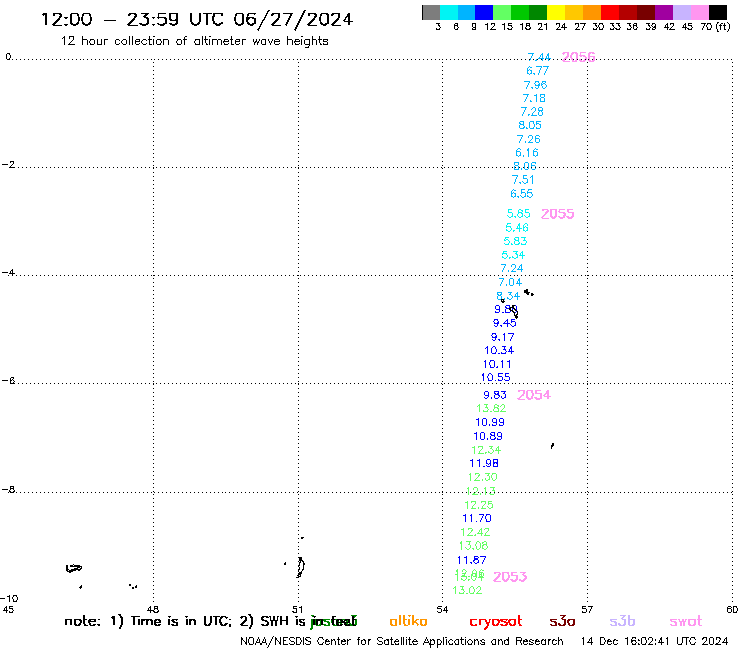The image size is (740, 650).
Task: Click the '14 Dec 16:02:41 UTC 2024' timestamp
Action: tap(654, 642)
